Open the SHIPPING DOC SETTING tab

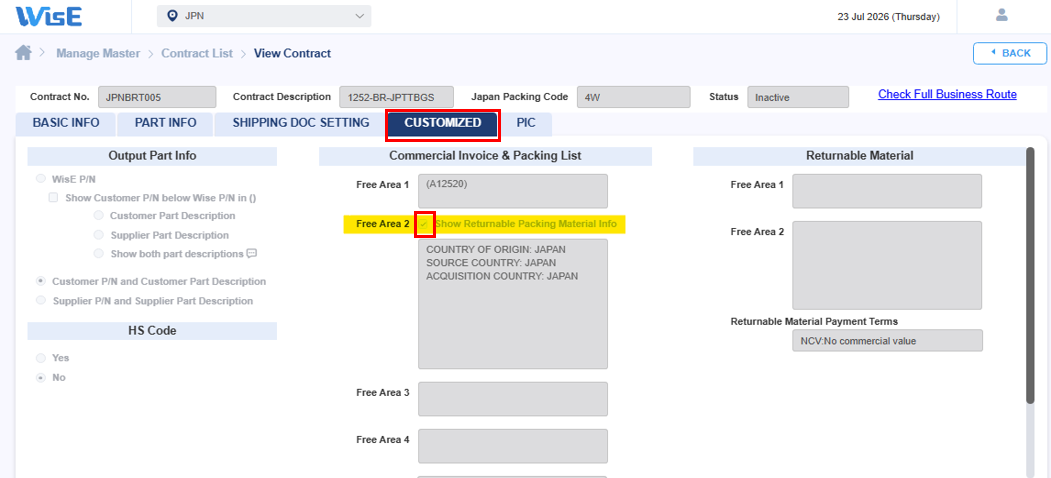click(301, 123)
